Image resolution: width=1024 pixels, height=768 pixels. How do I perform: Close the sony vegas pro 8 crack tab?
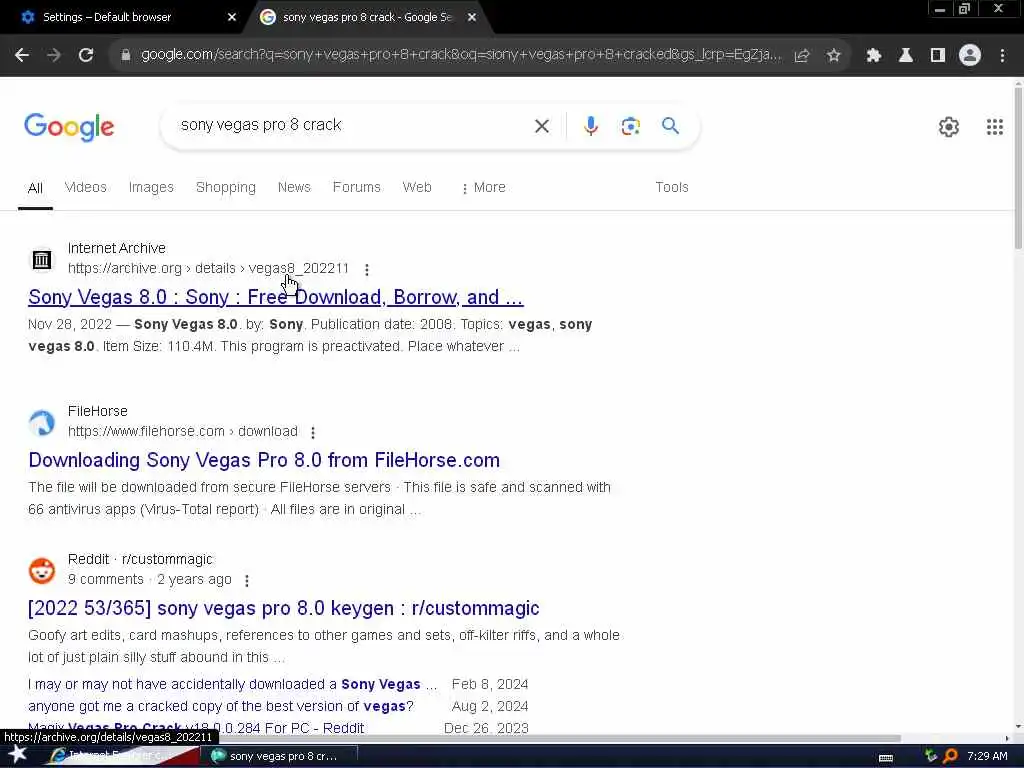tap(472, 18)
